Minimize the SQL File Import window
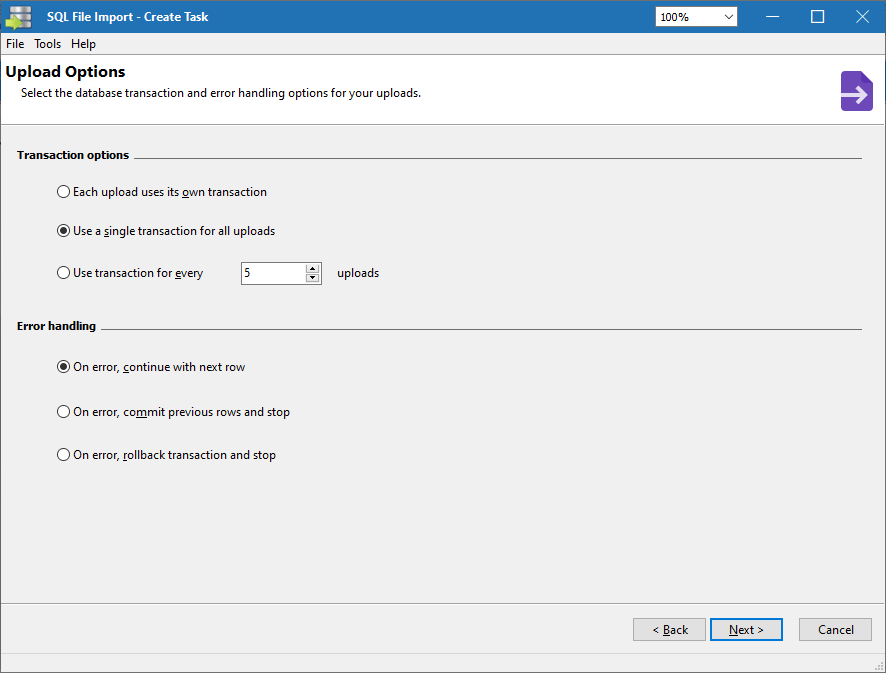This screenshot has height=673, width=886. click(x=772, y=17)
